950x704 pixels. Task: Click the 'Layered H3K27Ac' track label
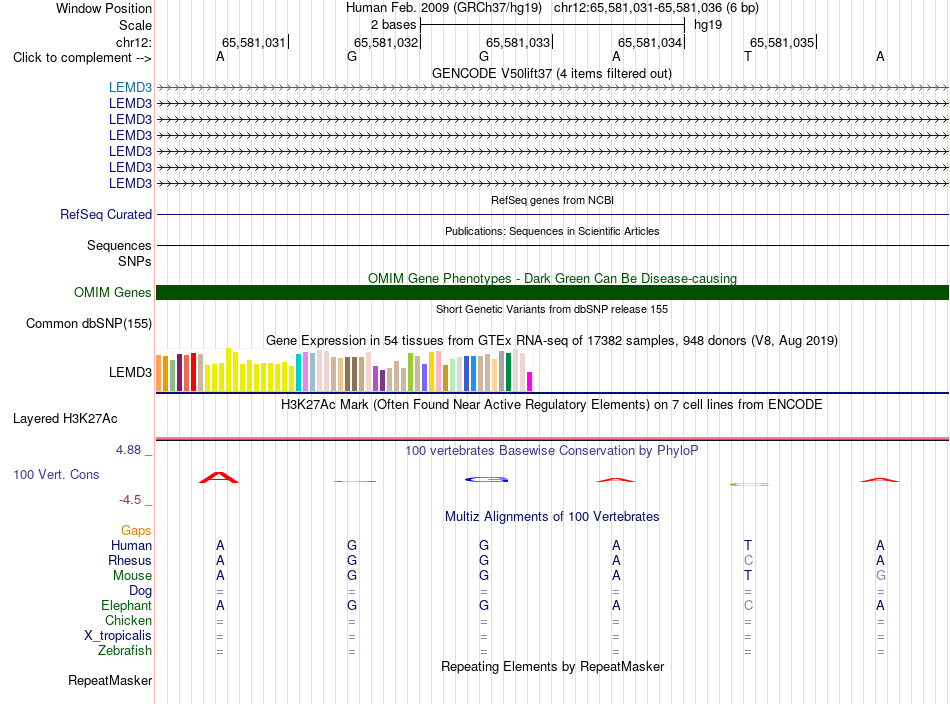tap(65, 419)
